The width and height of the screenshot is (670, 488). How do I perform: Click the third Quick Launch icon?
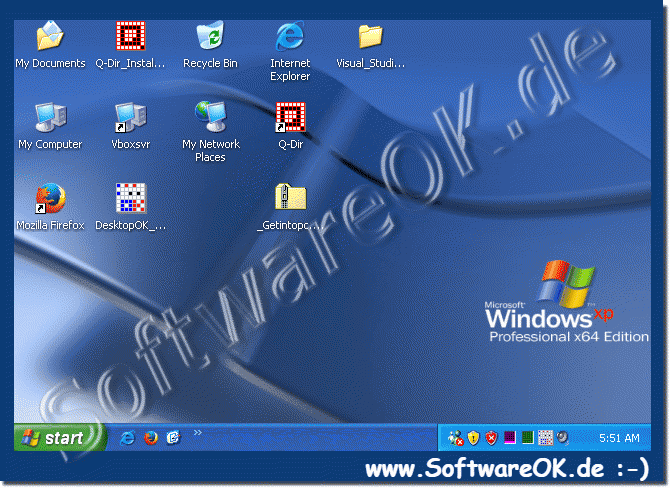[173, 438]
